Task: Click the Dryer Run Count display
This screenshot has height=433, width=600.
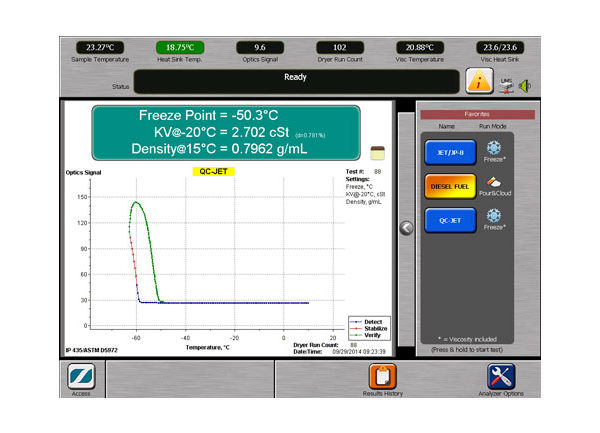Action: click(340, 47)
